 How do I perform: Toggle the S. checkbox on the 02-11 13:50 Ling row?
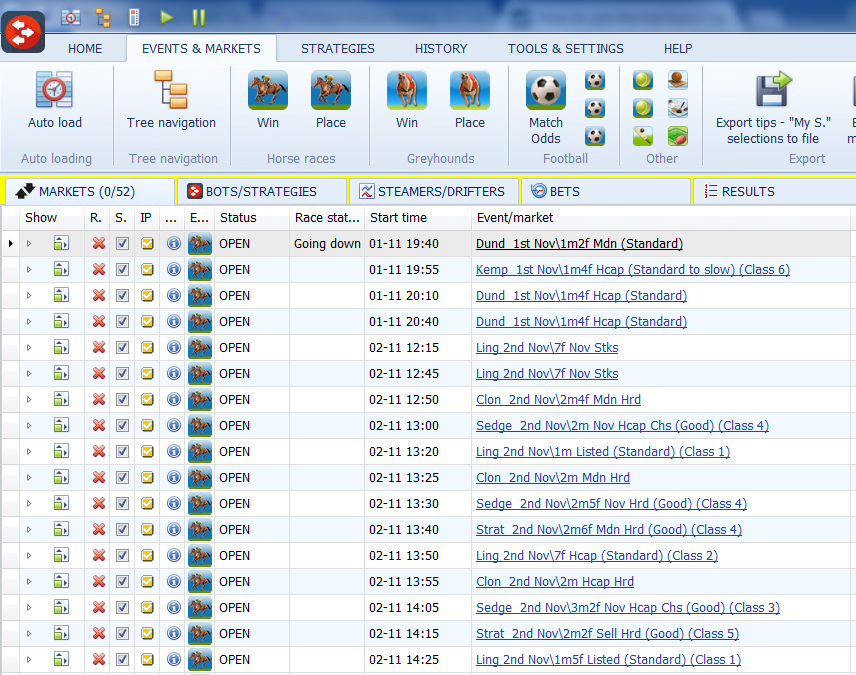point(122,556)
